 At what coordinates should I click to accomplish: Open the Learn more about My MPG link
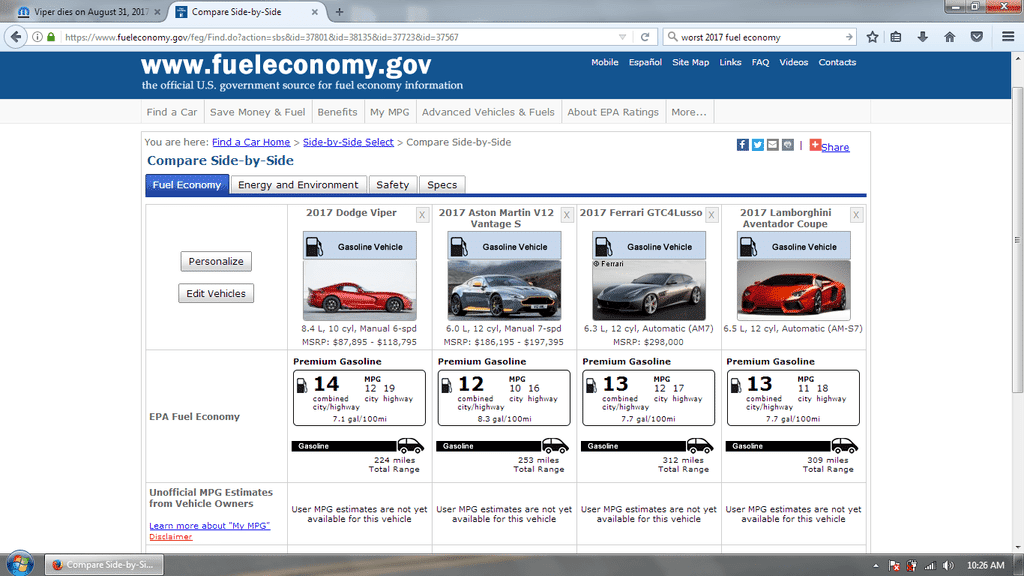(209, 526)
